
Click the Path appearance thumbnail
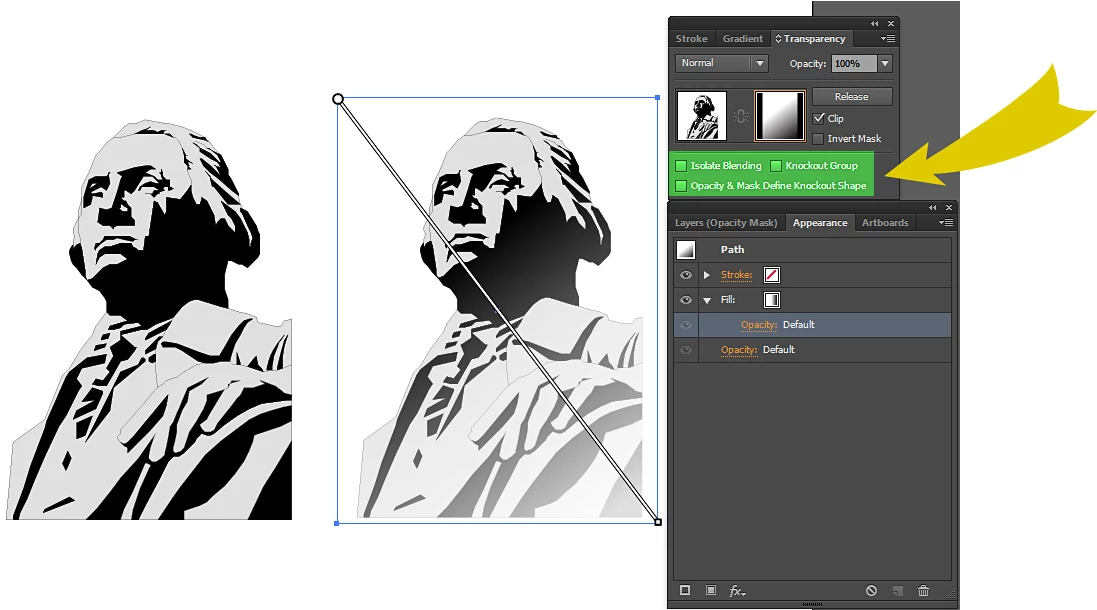(686, 250)
